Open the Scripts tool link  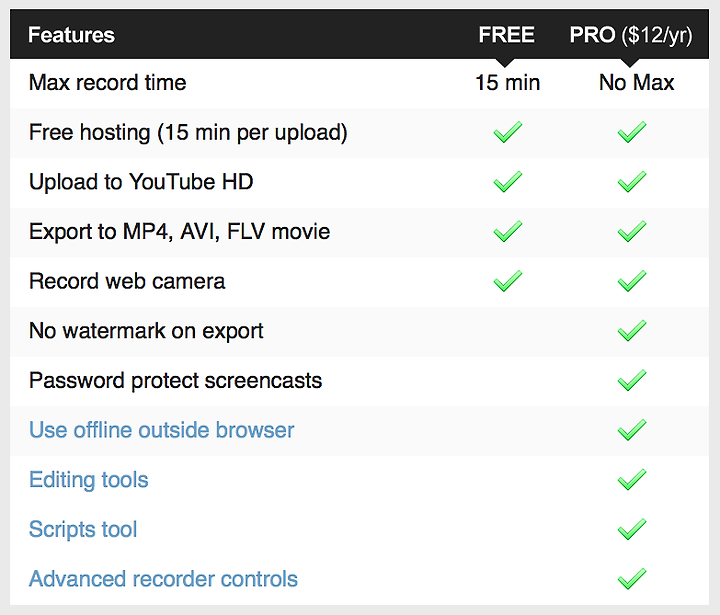pos(83,529)
